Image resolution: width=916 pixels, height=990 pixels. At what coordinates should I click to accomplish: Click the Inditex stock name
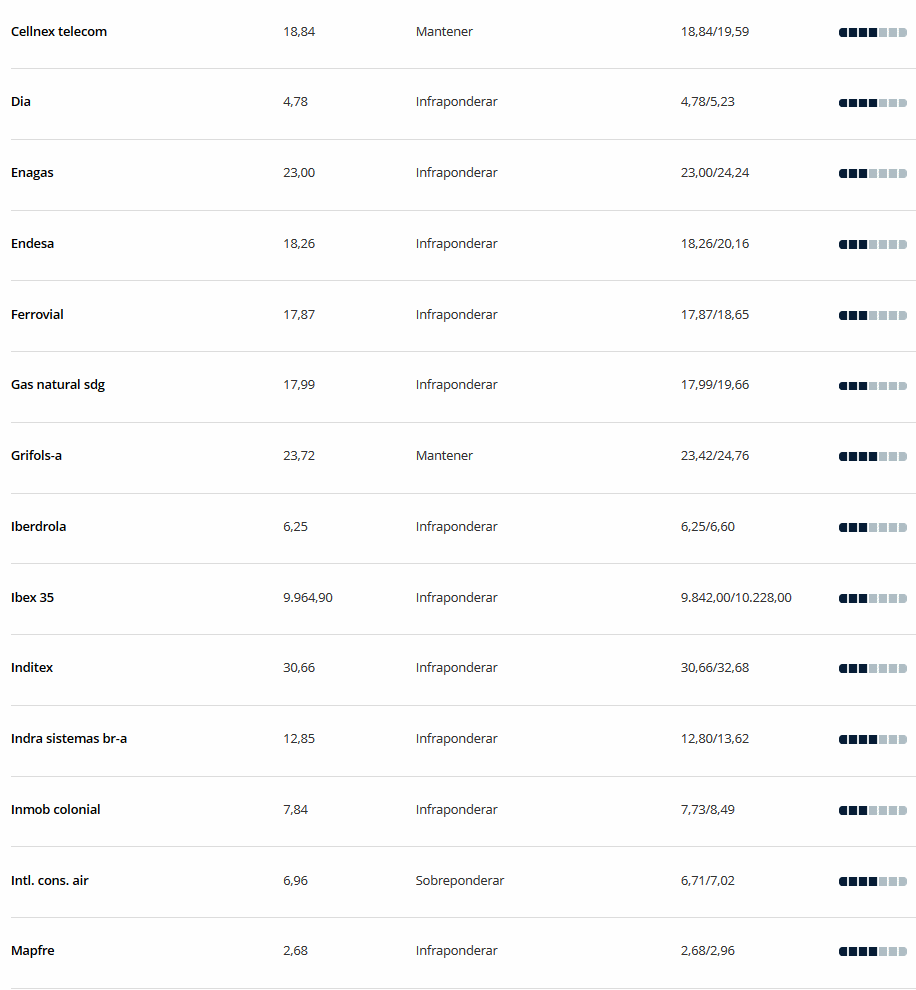tap(32, 667)
